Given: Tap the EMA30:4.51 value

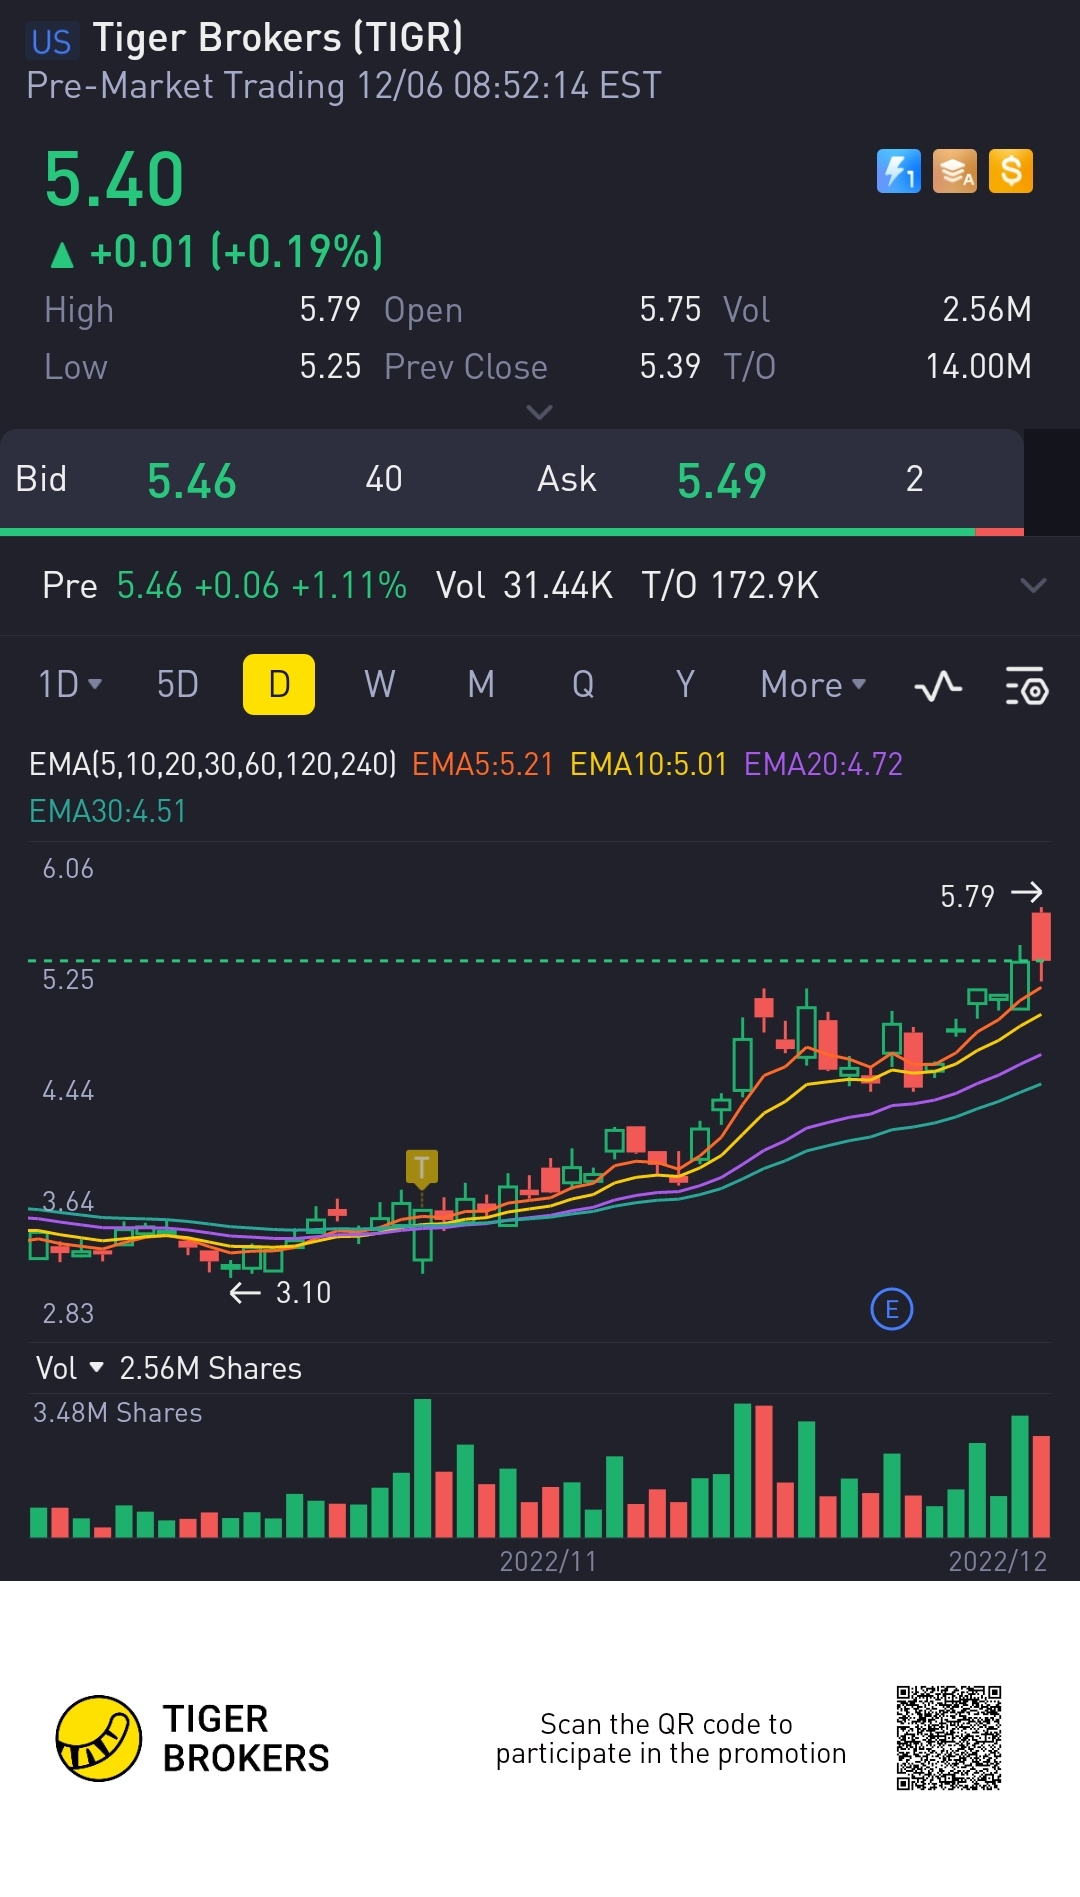Looking at the screenshot, I should pos(108,811).
